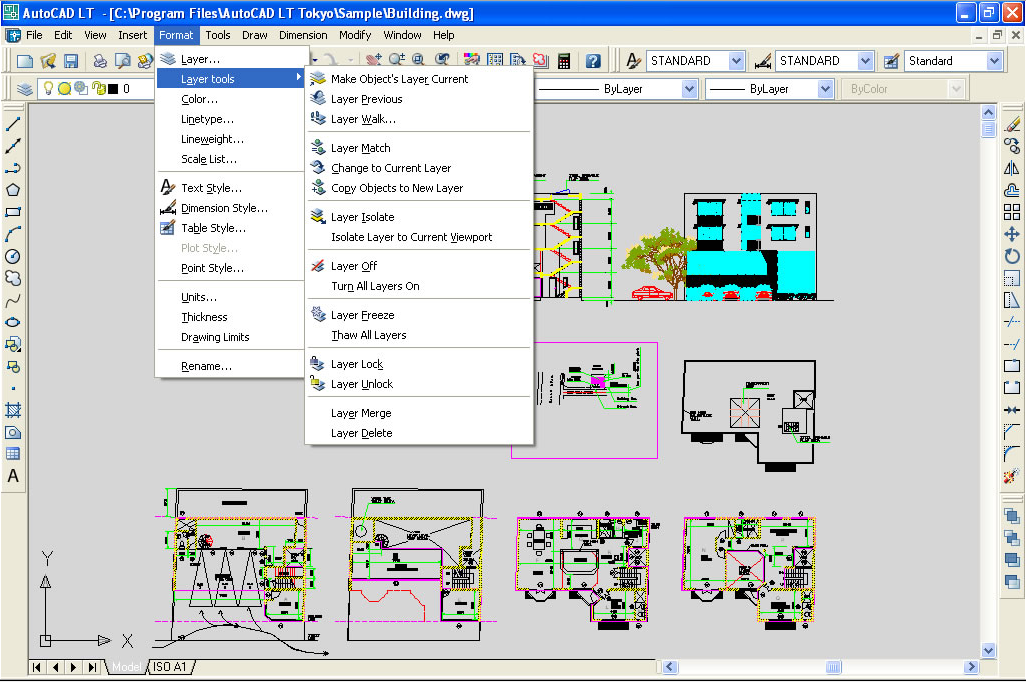Click the Array modify tool
Image resolution: width=1026 pixels, height=682 pixels.
[x=1012, y=212]
